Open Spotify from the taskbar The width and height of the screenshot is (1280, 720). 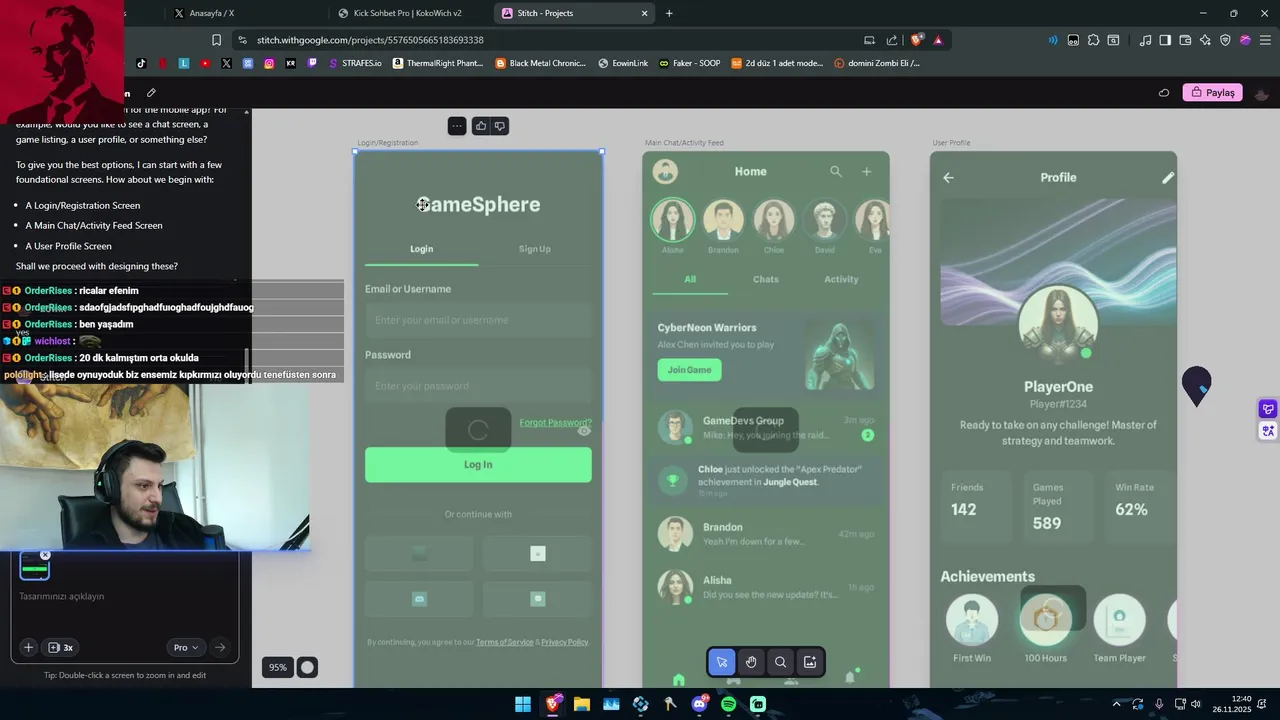(x=729, y=704)
